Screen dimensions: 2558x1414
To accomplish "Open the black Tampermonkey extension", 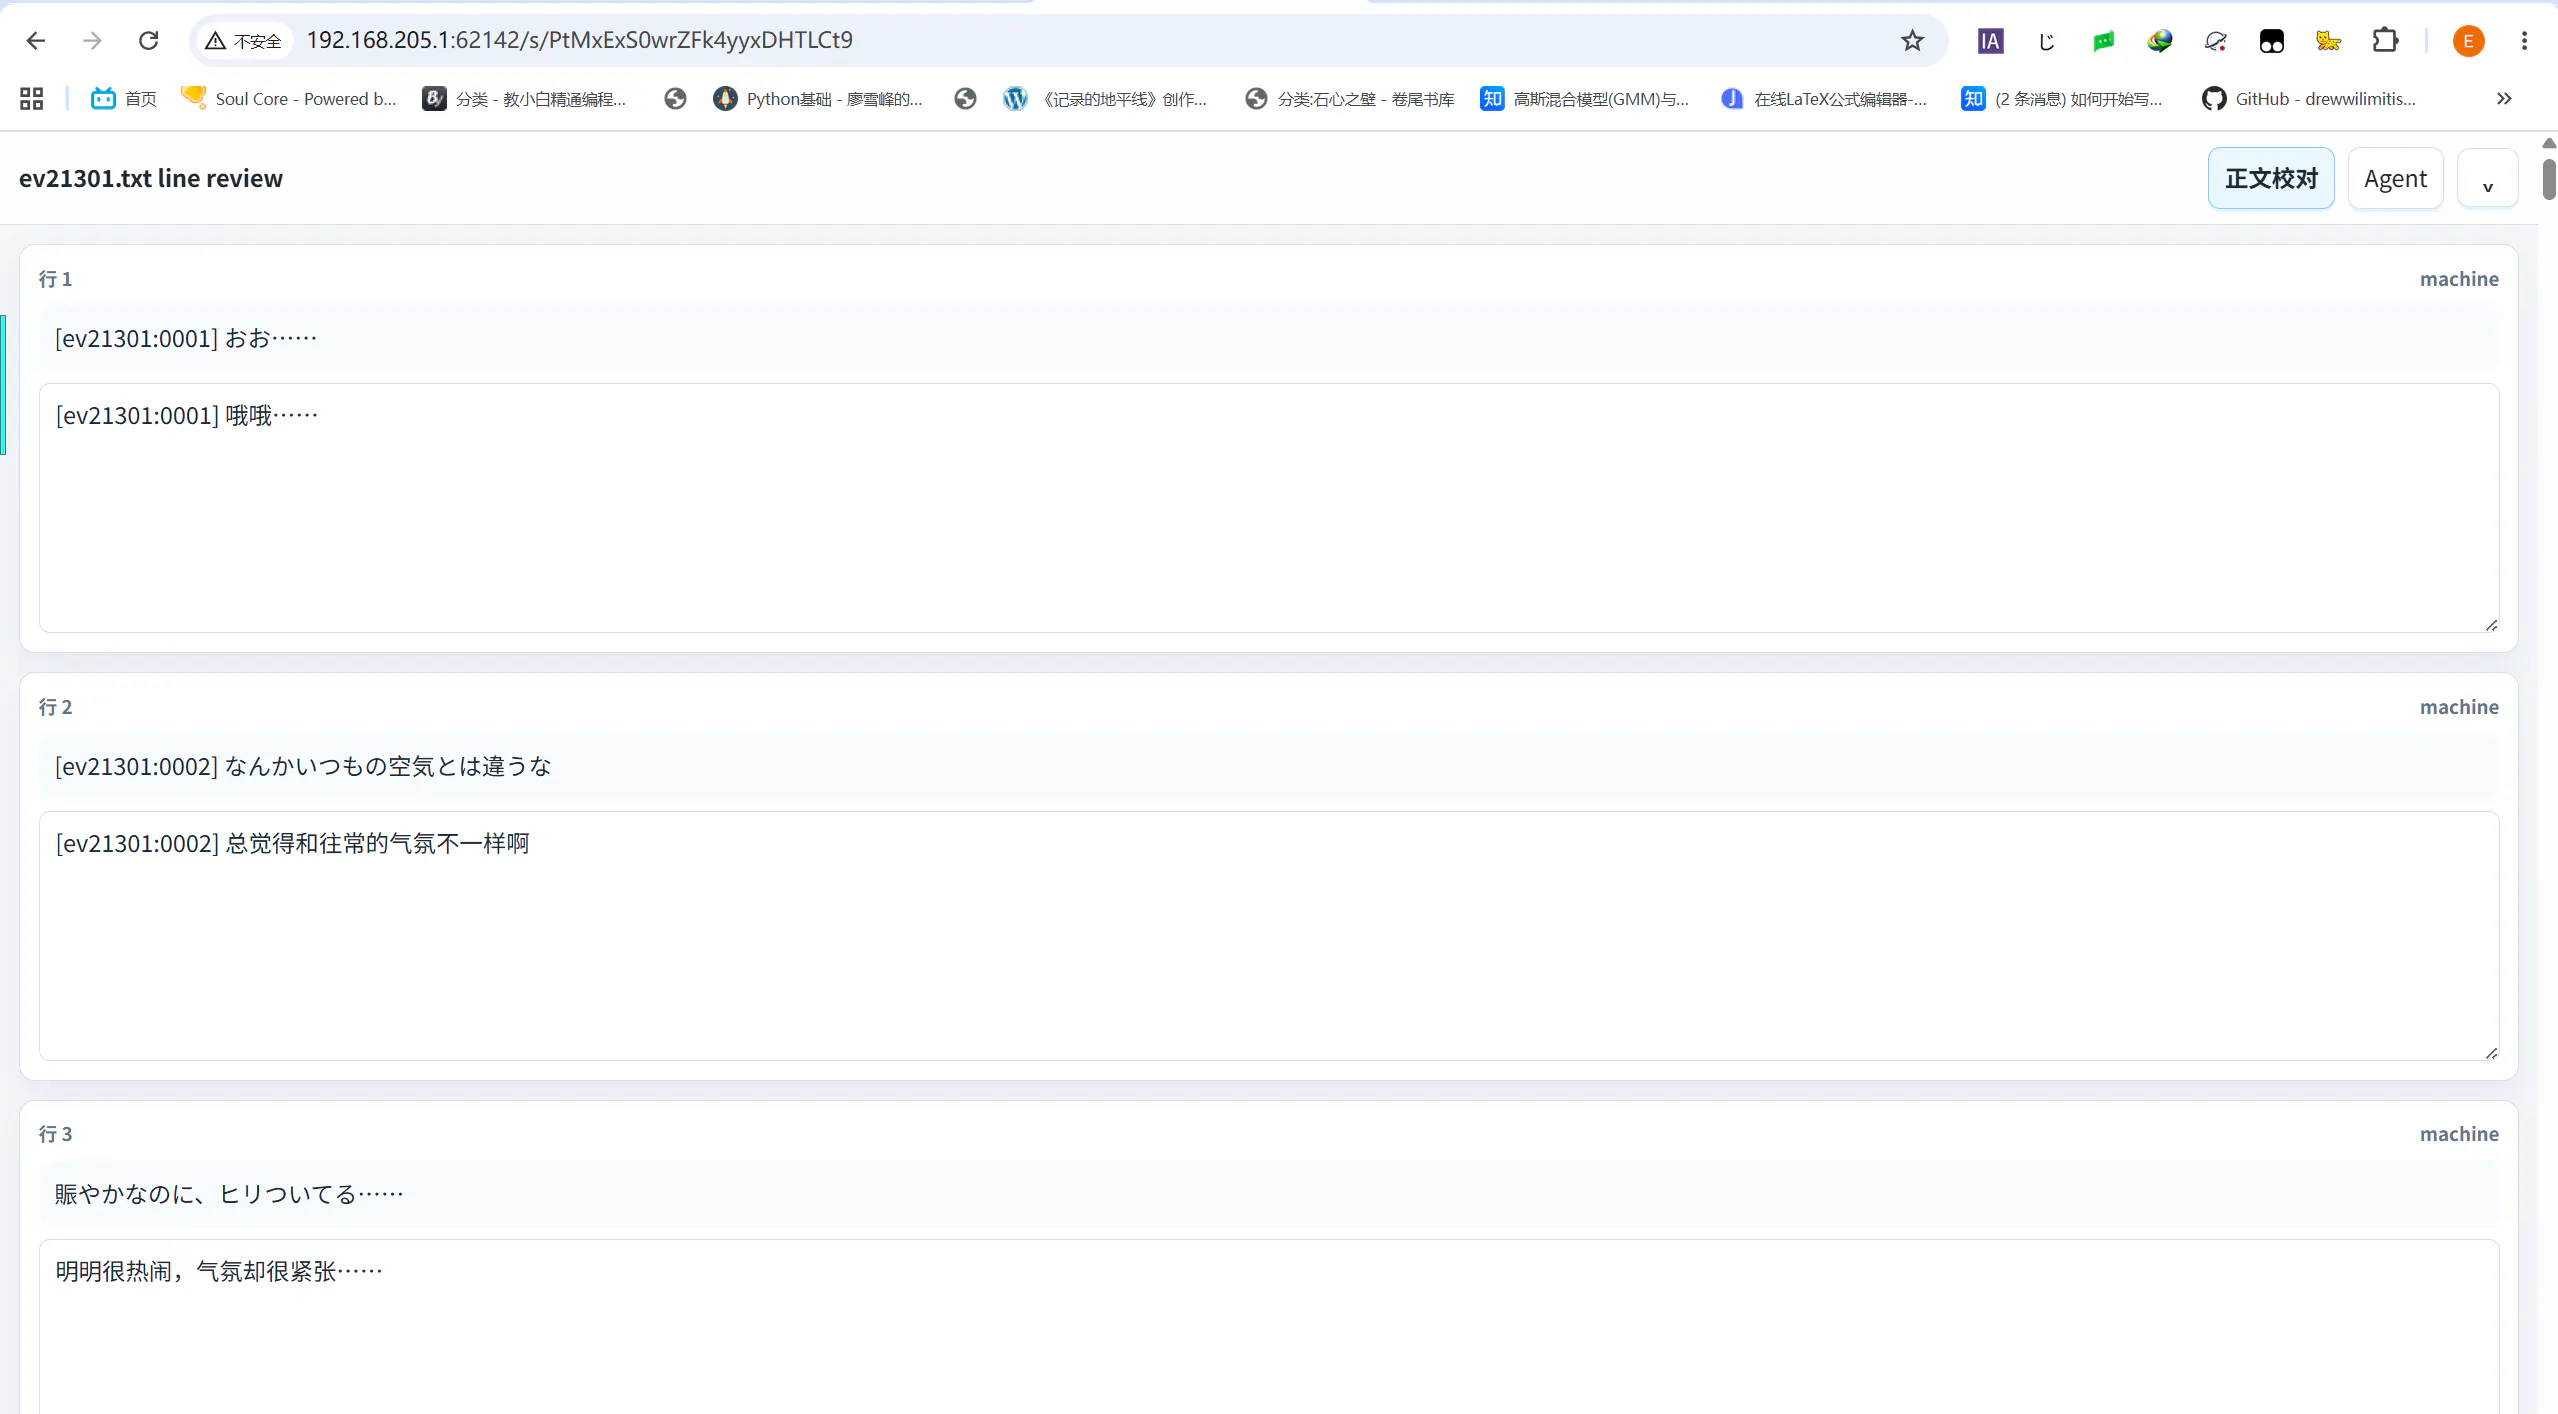I will click(x=2271, y=40).
